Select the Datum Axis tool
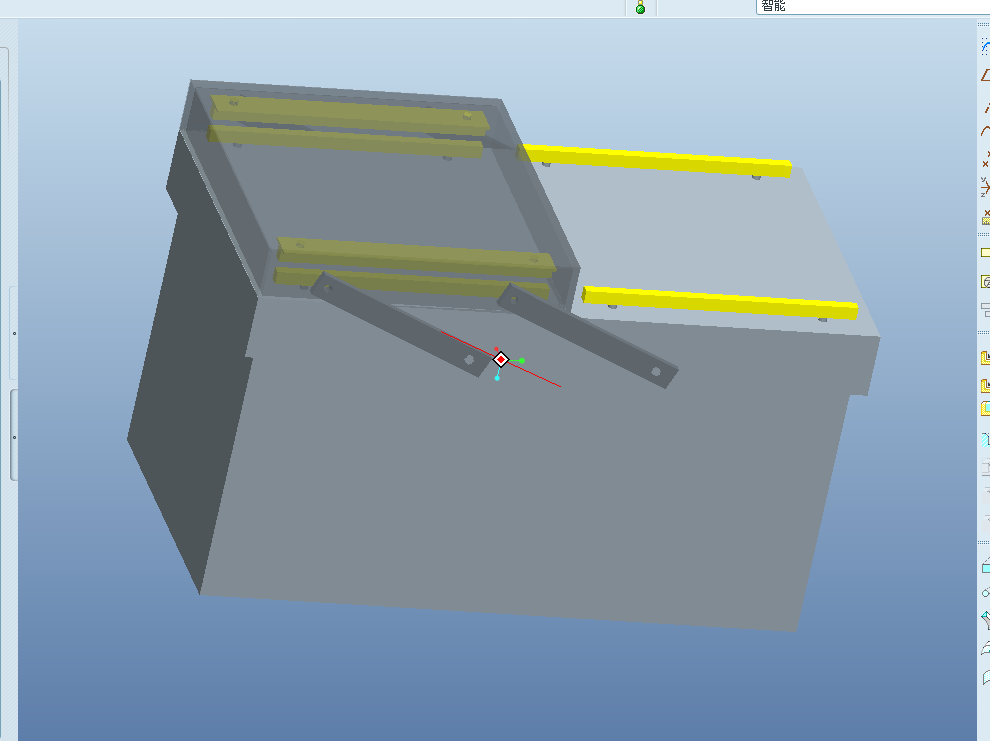The width and height of the screenshot is (990, 741). (x=986, y=108)
